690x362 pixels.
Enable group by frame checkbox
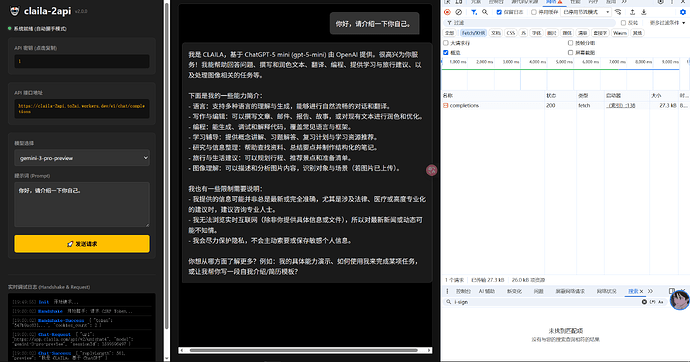[x=570, y=43]
